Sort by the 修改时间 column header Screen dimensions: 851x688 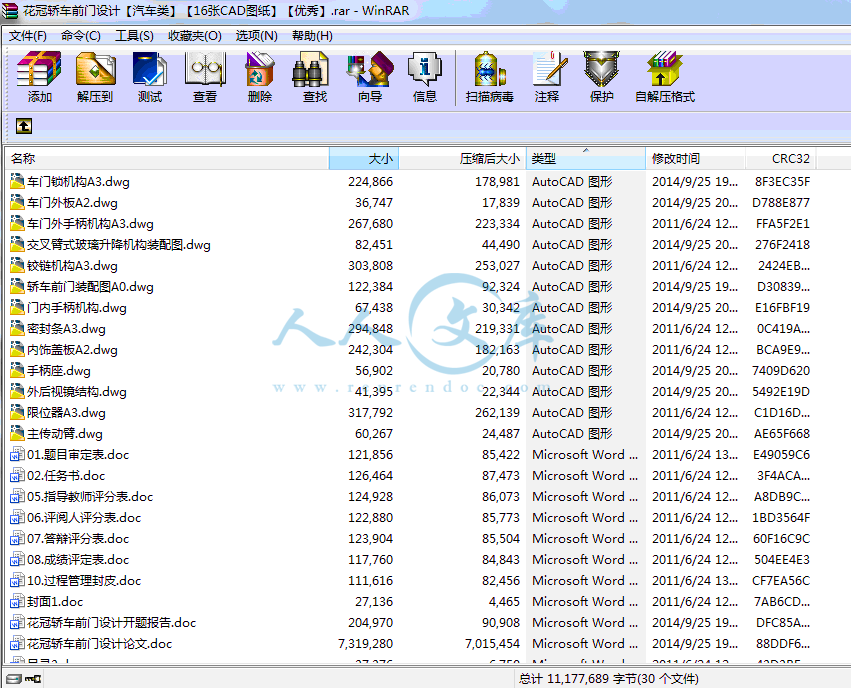(x=696, y=158)
